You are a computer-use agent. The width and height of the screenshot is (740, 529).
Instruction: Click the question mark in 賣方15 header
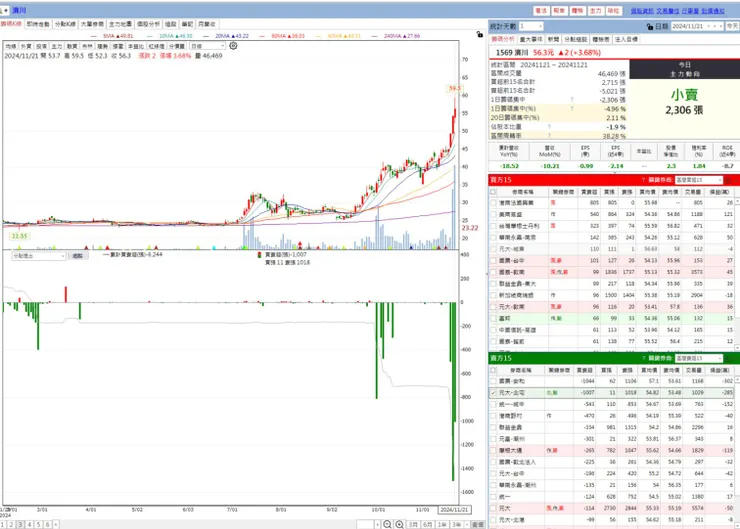[643, 358]
